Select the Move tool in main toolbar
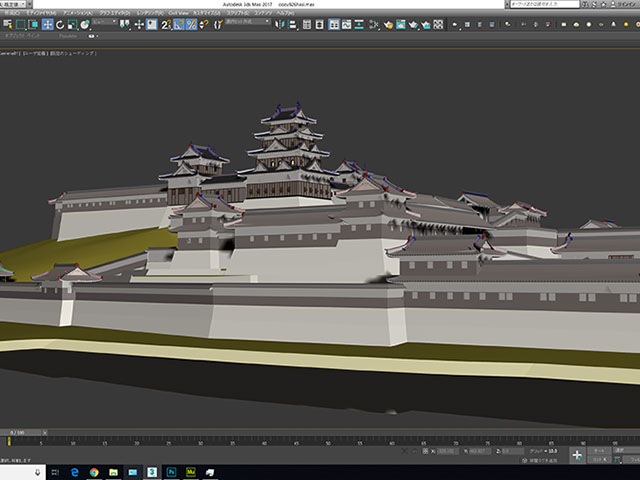Image resolution: width=640 pixels, height=480 pixels. (48, 24)
